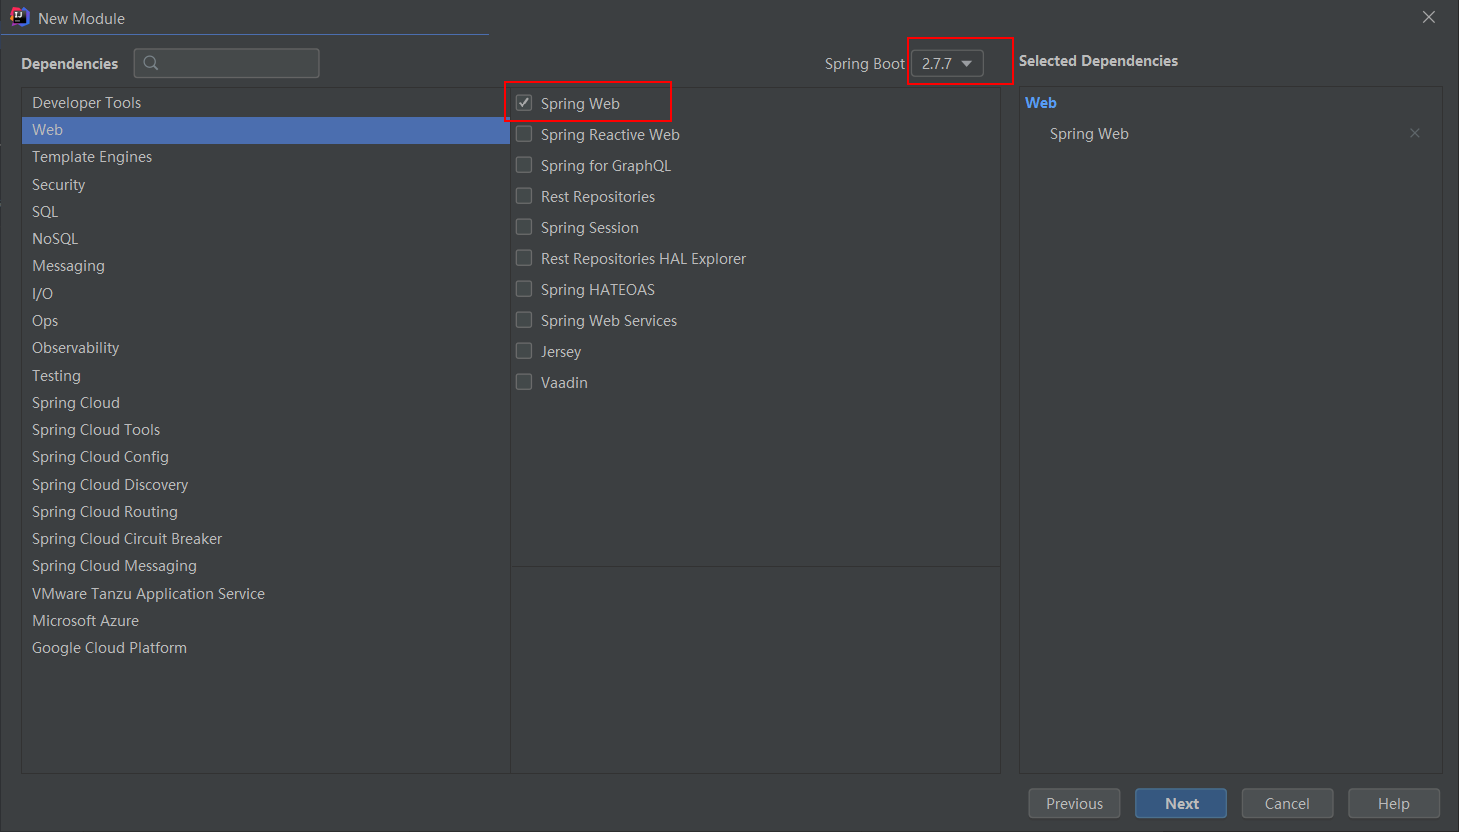Click the Web group heading in Selected Dependencies
The image size is (1459, 832).
1041,103
